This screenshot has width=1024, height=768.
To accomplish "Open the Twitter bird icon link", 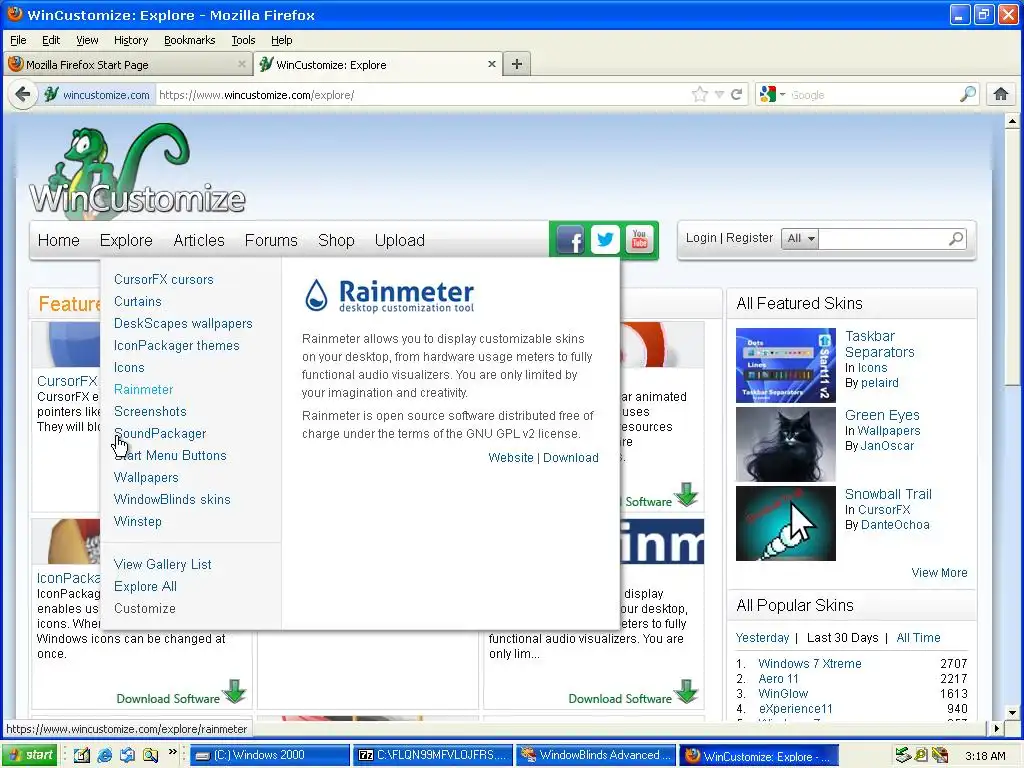I will click(x=605, y=240).
